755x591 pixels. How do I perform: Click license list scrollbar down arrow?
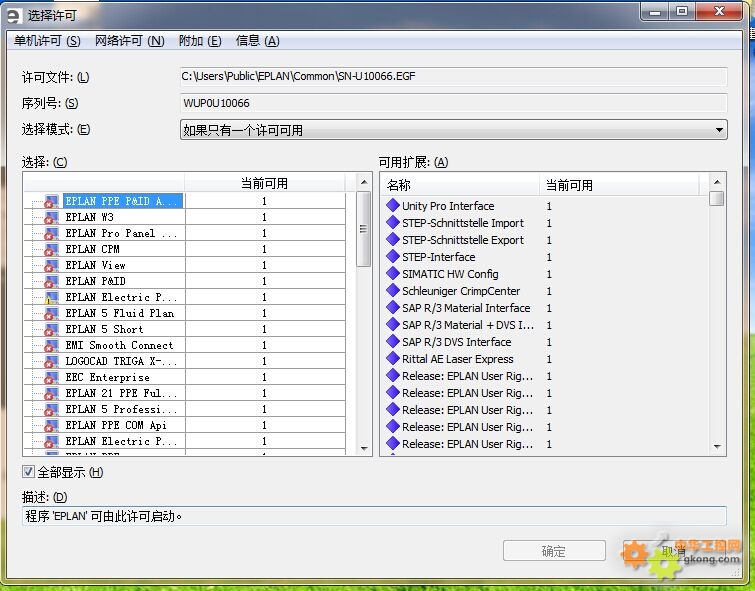pyautogui.click(x=364, y=448)
